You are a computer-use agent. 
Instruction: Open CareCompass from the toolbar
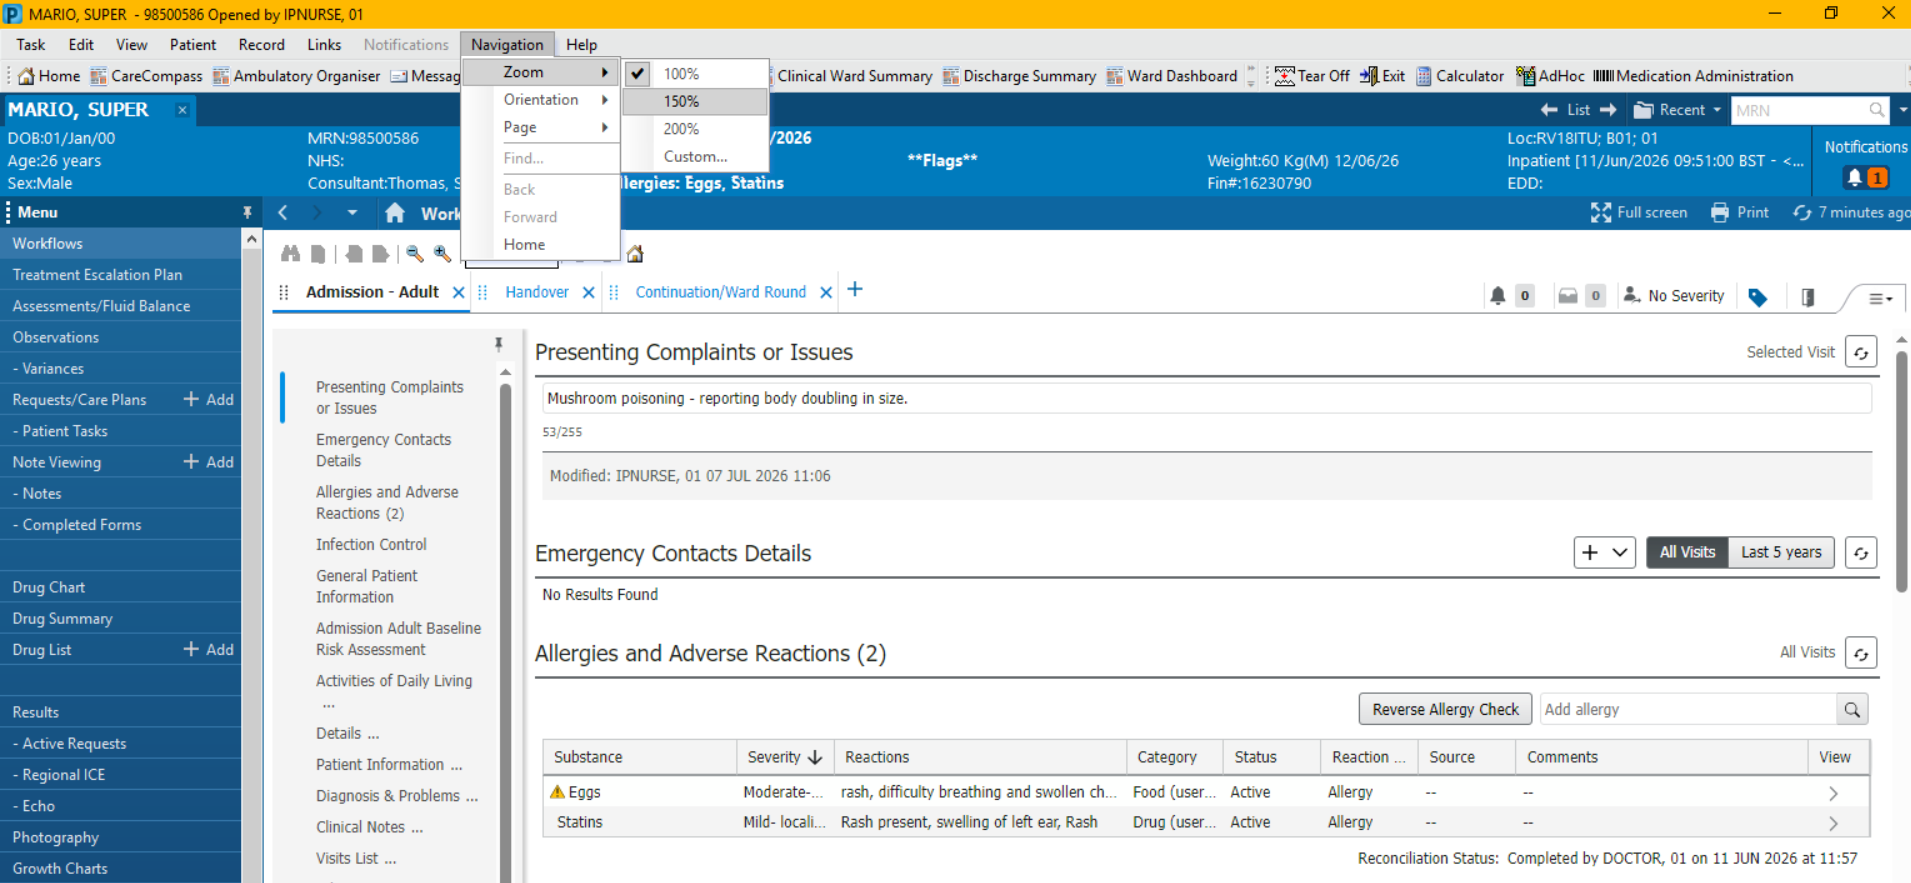tap(146, 76)
